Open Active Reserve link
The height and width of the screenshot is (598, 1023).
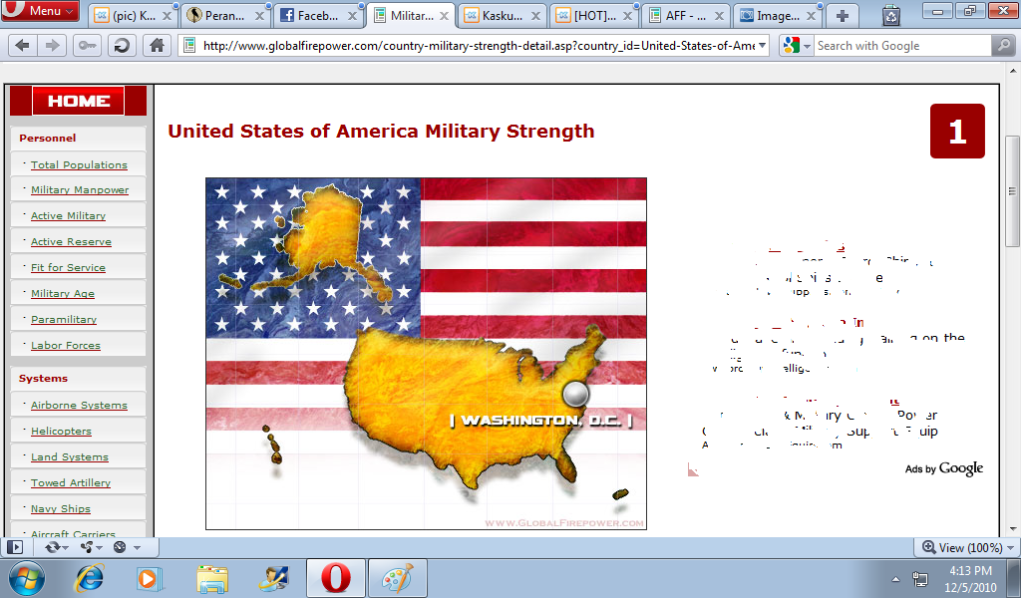71,242
